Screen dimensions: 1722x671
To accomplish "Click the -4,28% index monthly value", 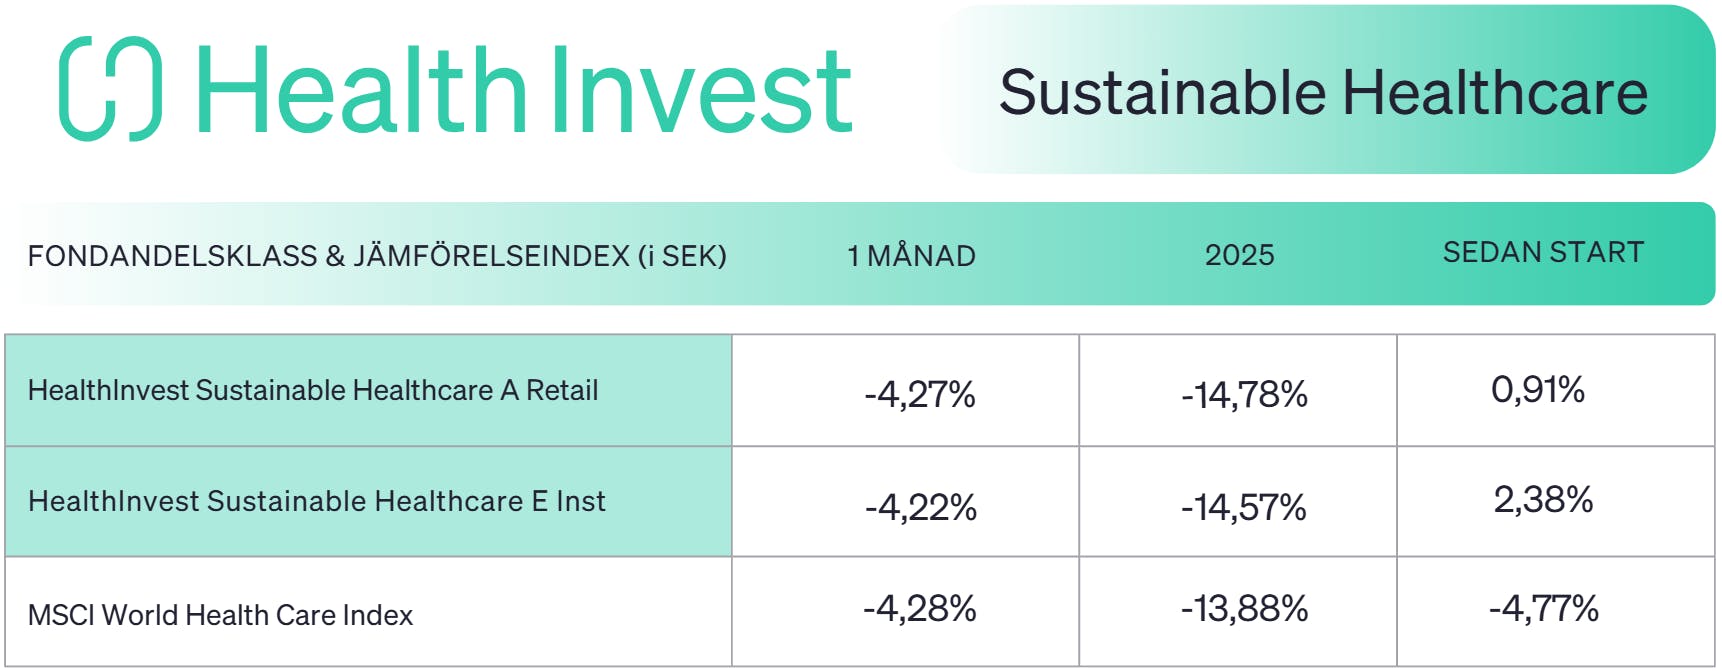I will pyautogui.click(x=920, y=608).
